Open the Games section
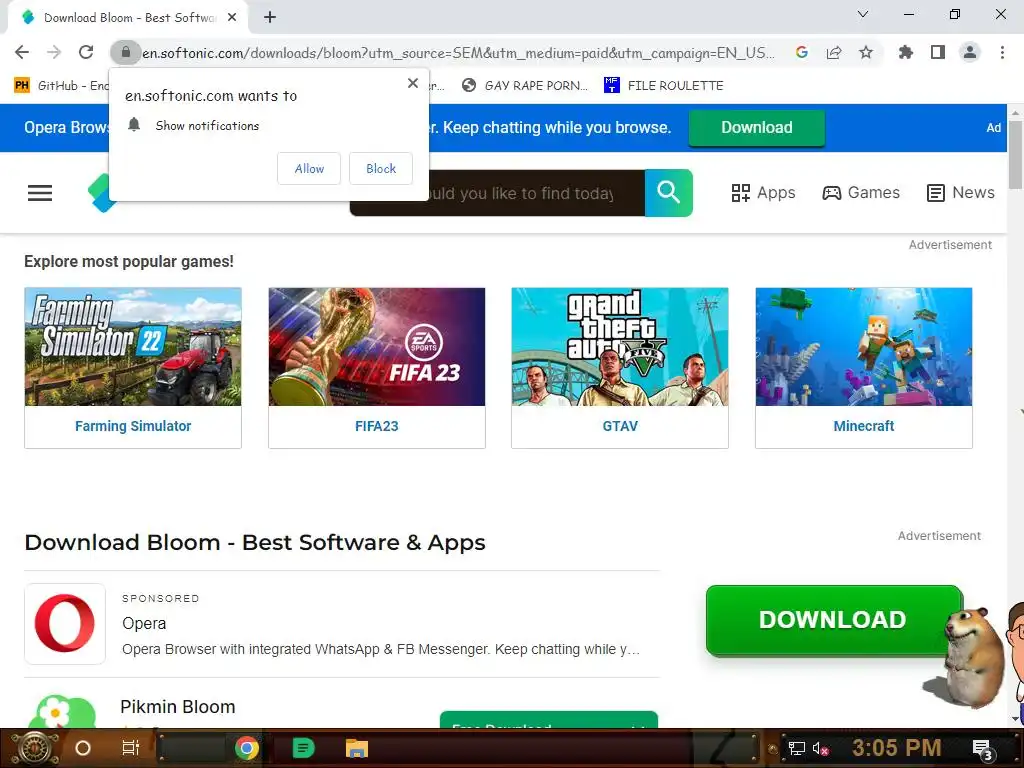Image resolution: width=1024 pixels, height=768 pixels. point(861,193)
